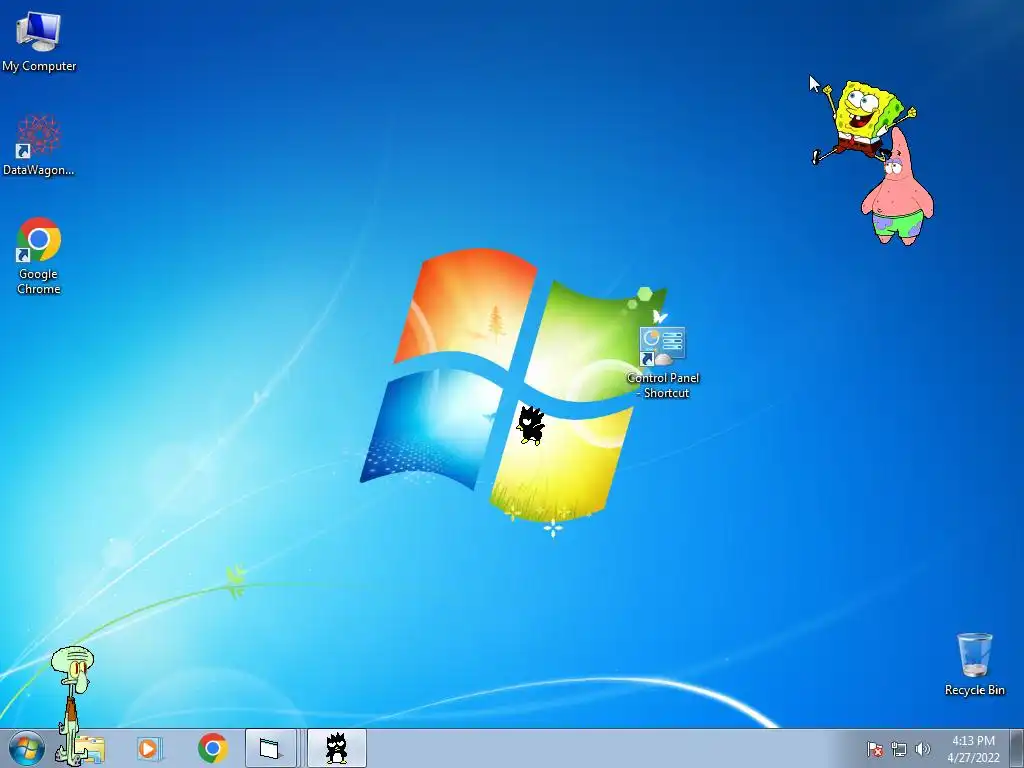Open the Windows Start menu orb
The image size is (1024, 768).
(x=27, y=748)
